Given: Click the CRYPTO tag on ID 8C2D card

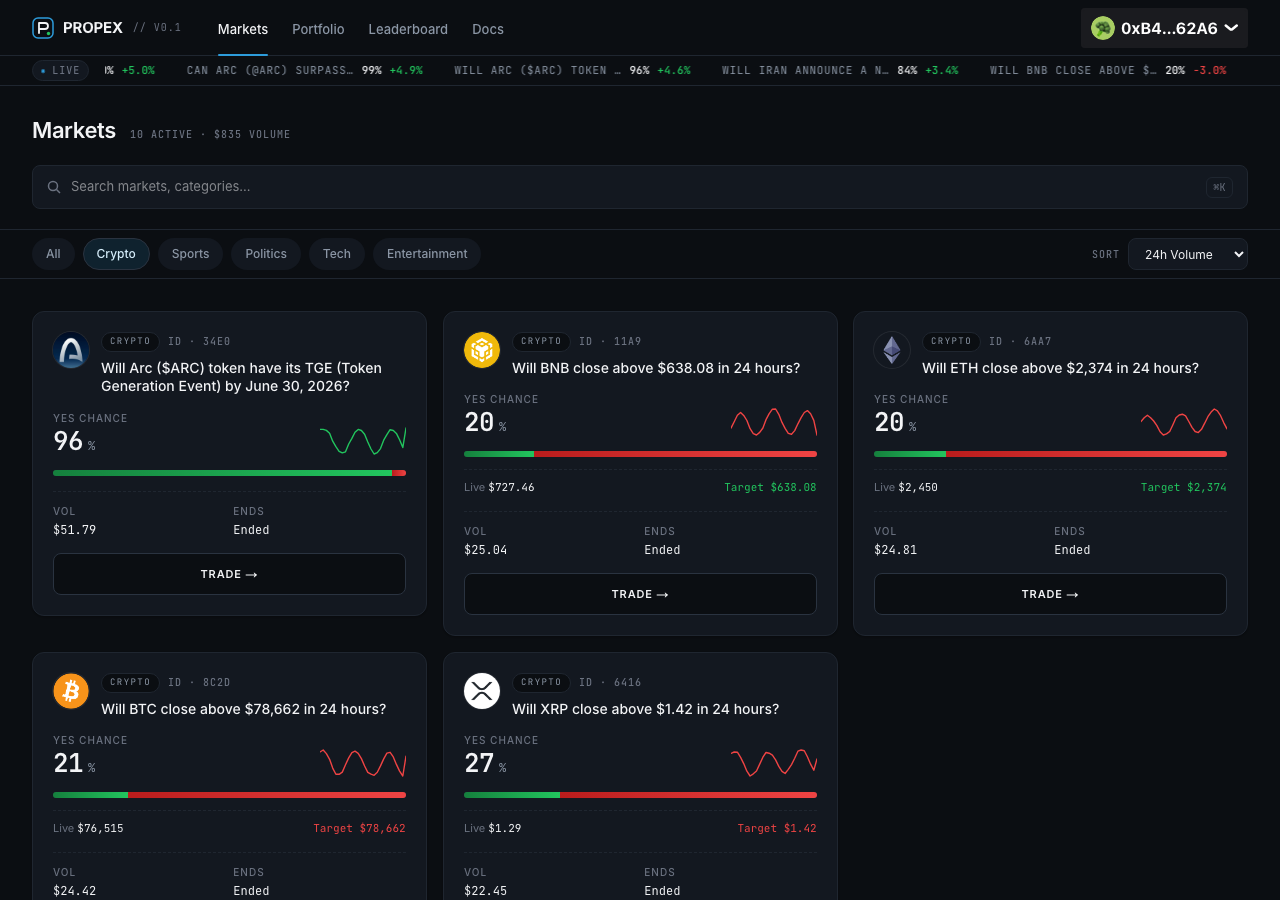Looking at the screenshot, I should tap(130, 682).
